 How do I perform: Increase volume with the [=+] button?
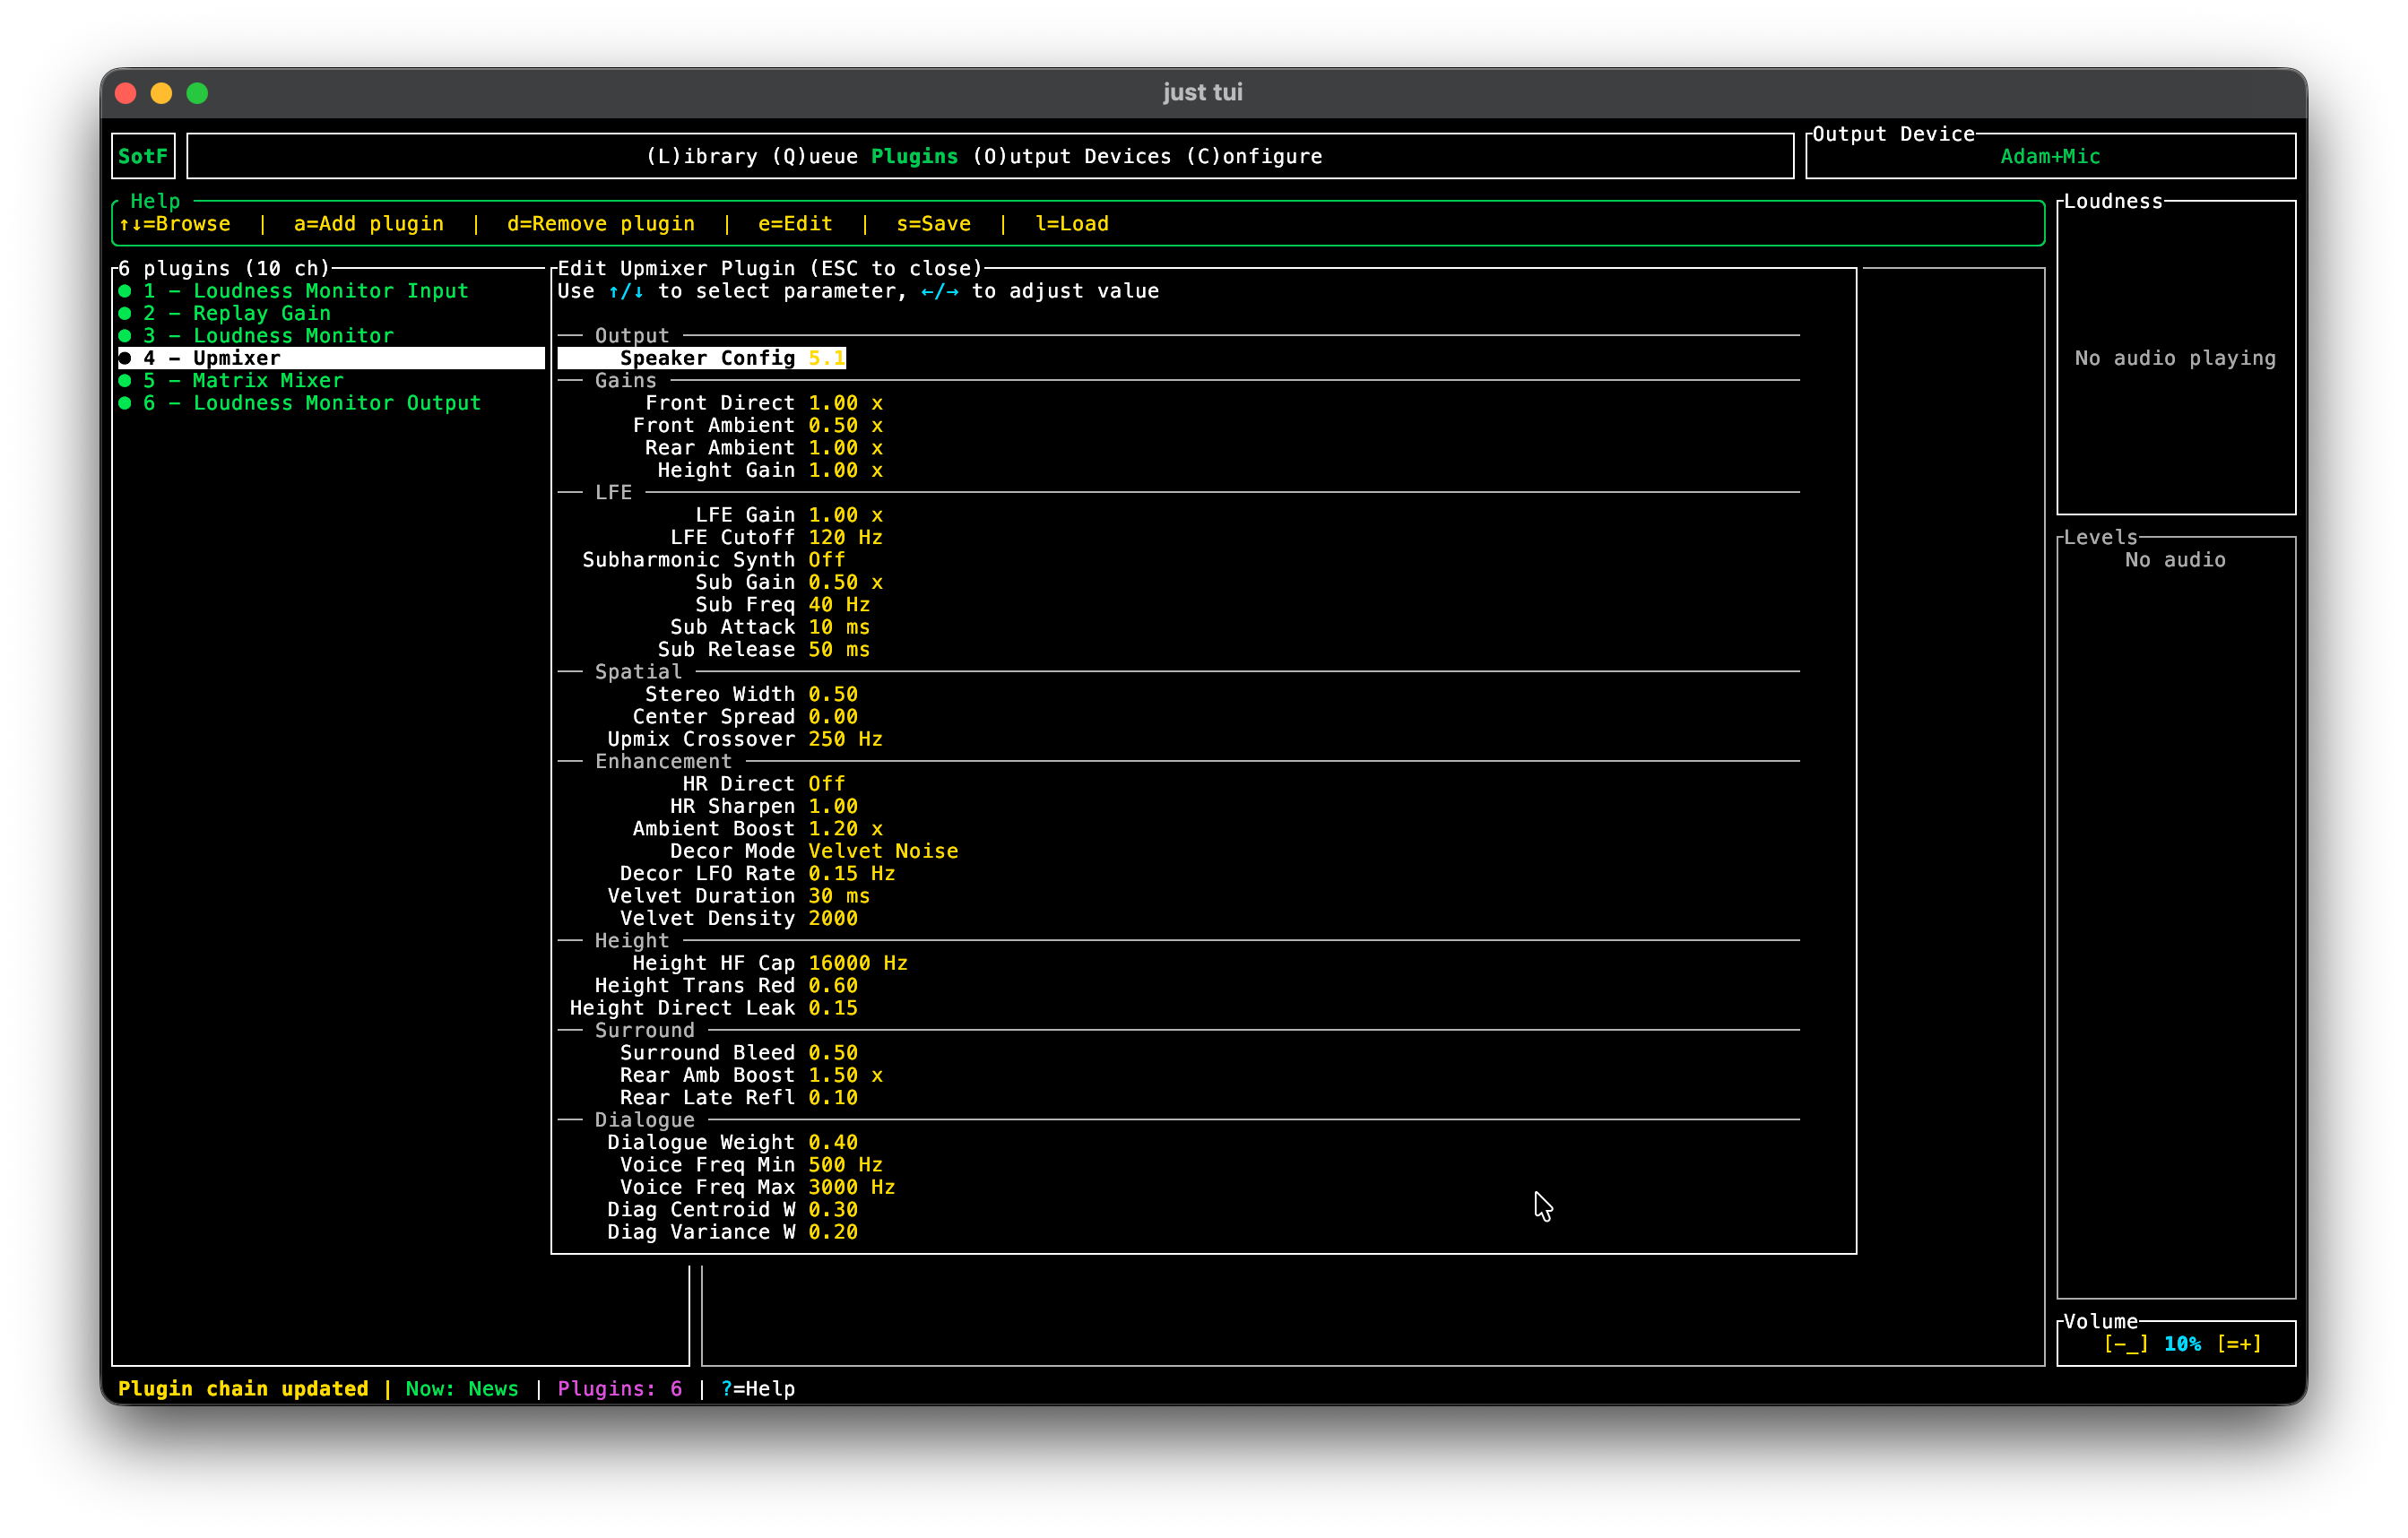point(2239,1344)
